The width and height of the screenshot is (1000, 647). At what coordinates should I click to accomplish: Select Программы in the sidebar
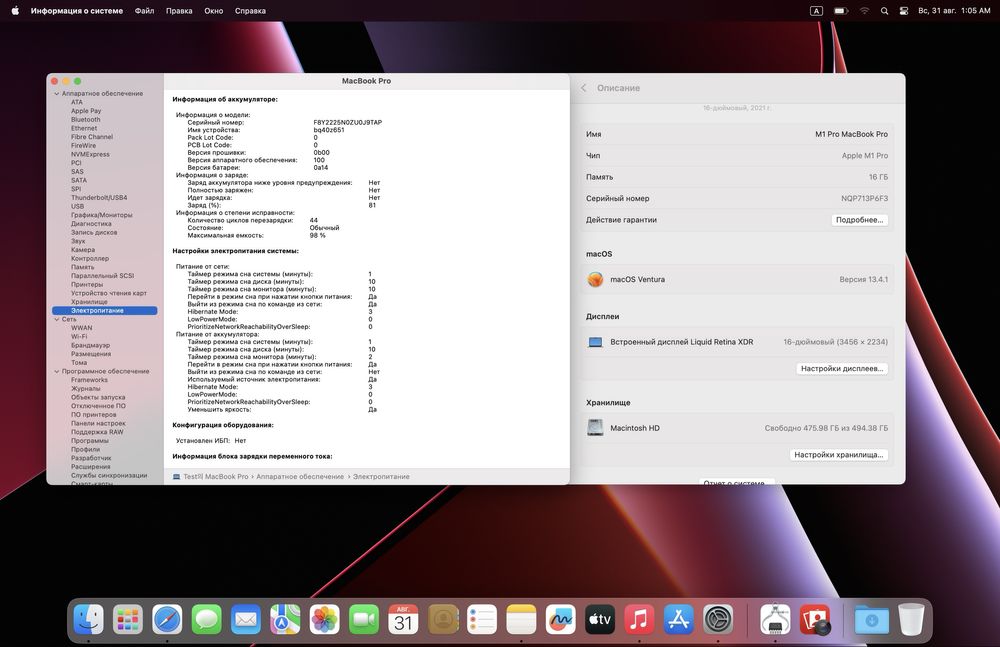click(x=89, y=441)
